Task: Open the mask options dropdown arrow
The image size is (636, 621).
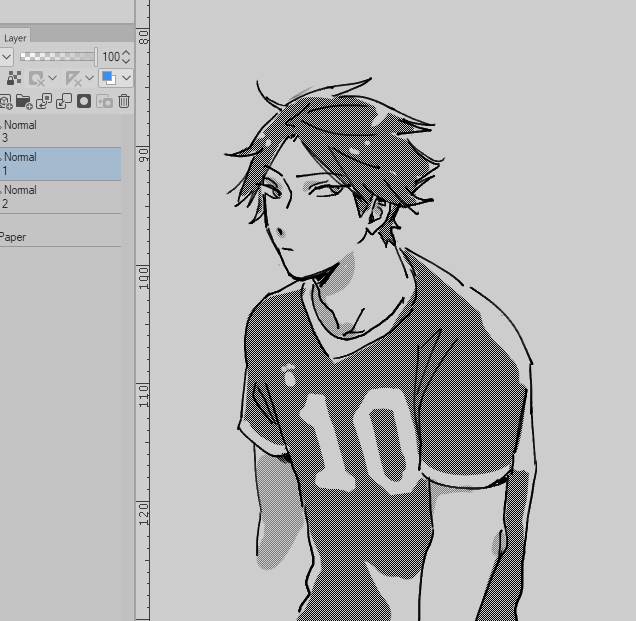Action: pyautogui.click(x=52, y=78)
